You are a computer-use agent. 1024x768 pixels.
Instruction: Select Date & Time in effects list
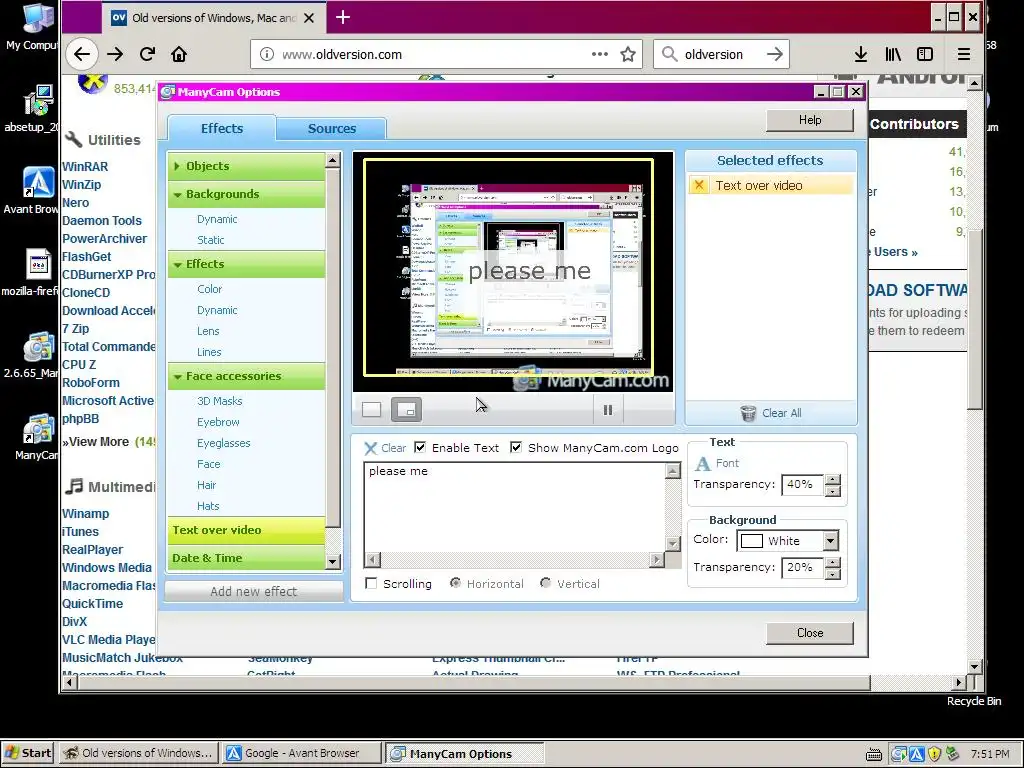246,558
